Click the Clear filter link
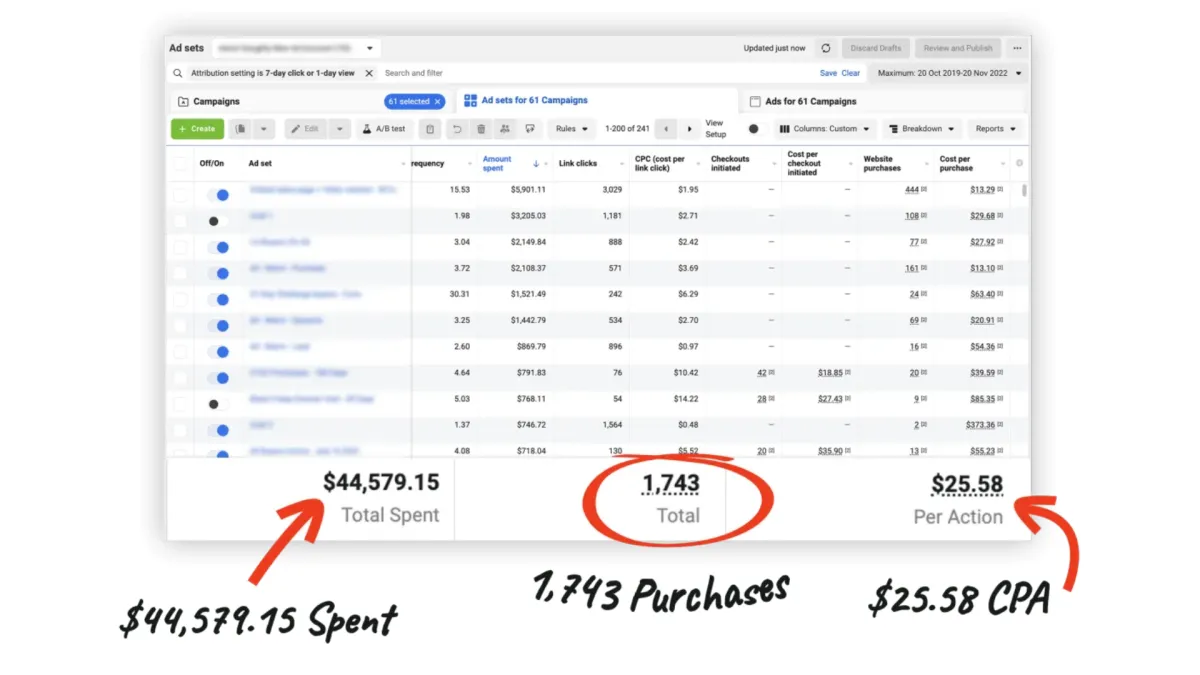Image resolution: width=1200 pixels, height=675 pixels. 850,73
